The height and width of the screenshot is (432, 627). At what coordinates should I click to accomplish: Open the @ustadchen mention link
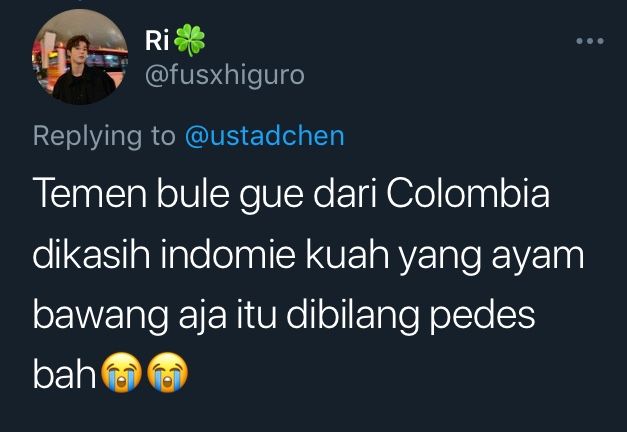[x=265, y=136]
